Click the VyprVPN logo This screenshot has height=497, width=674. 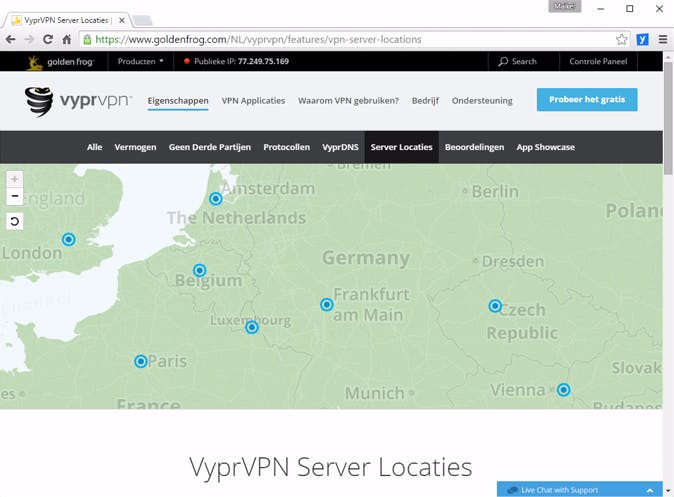[78, 101]
